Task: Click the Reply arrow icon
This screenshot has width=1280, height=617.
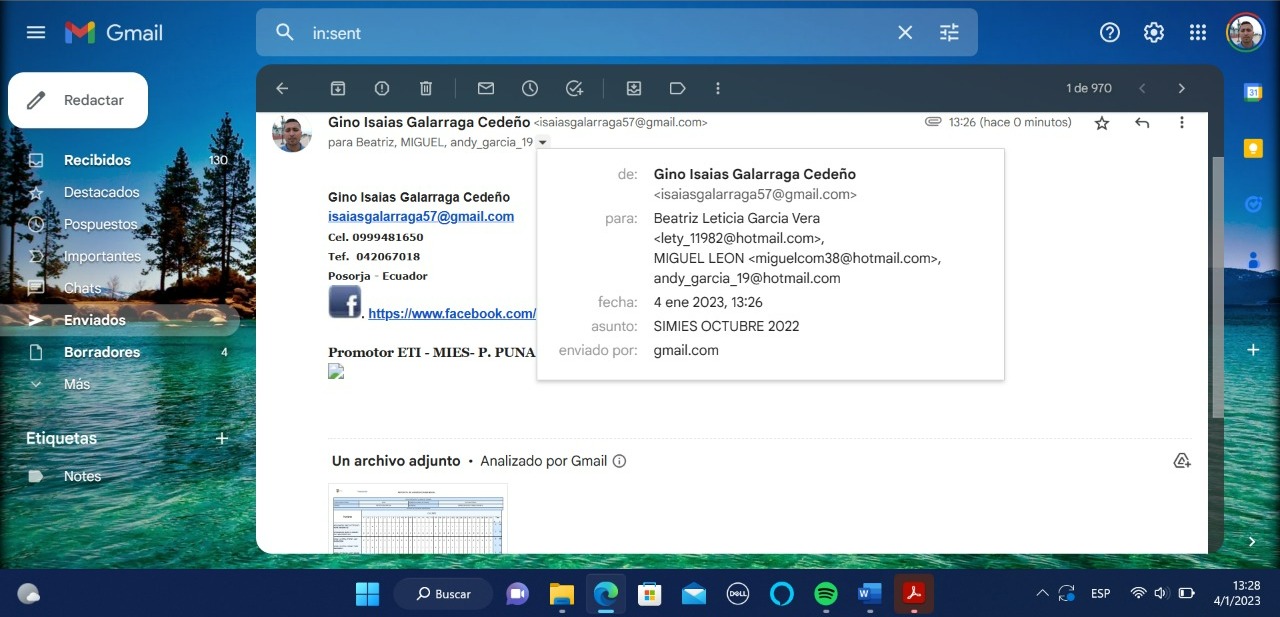Action: [x=1142, y=122]
